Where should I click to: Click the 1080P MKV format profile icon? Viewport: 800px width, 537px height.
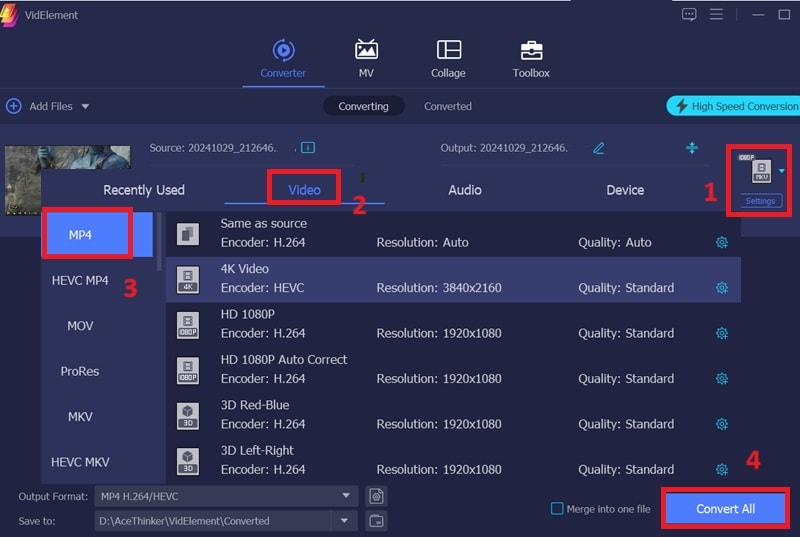pos(761,171)
